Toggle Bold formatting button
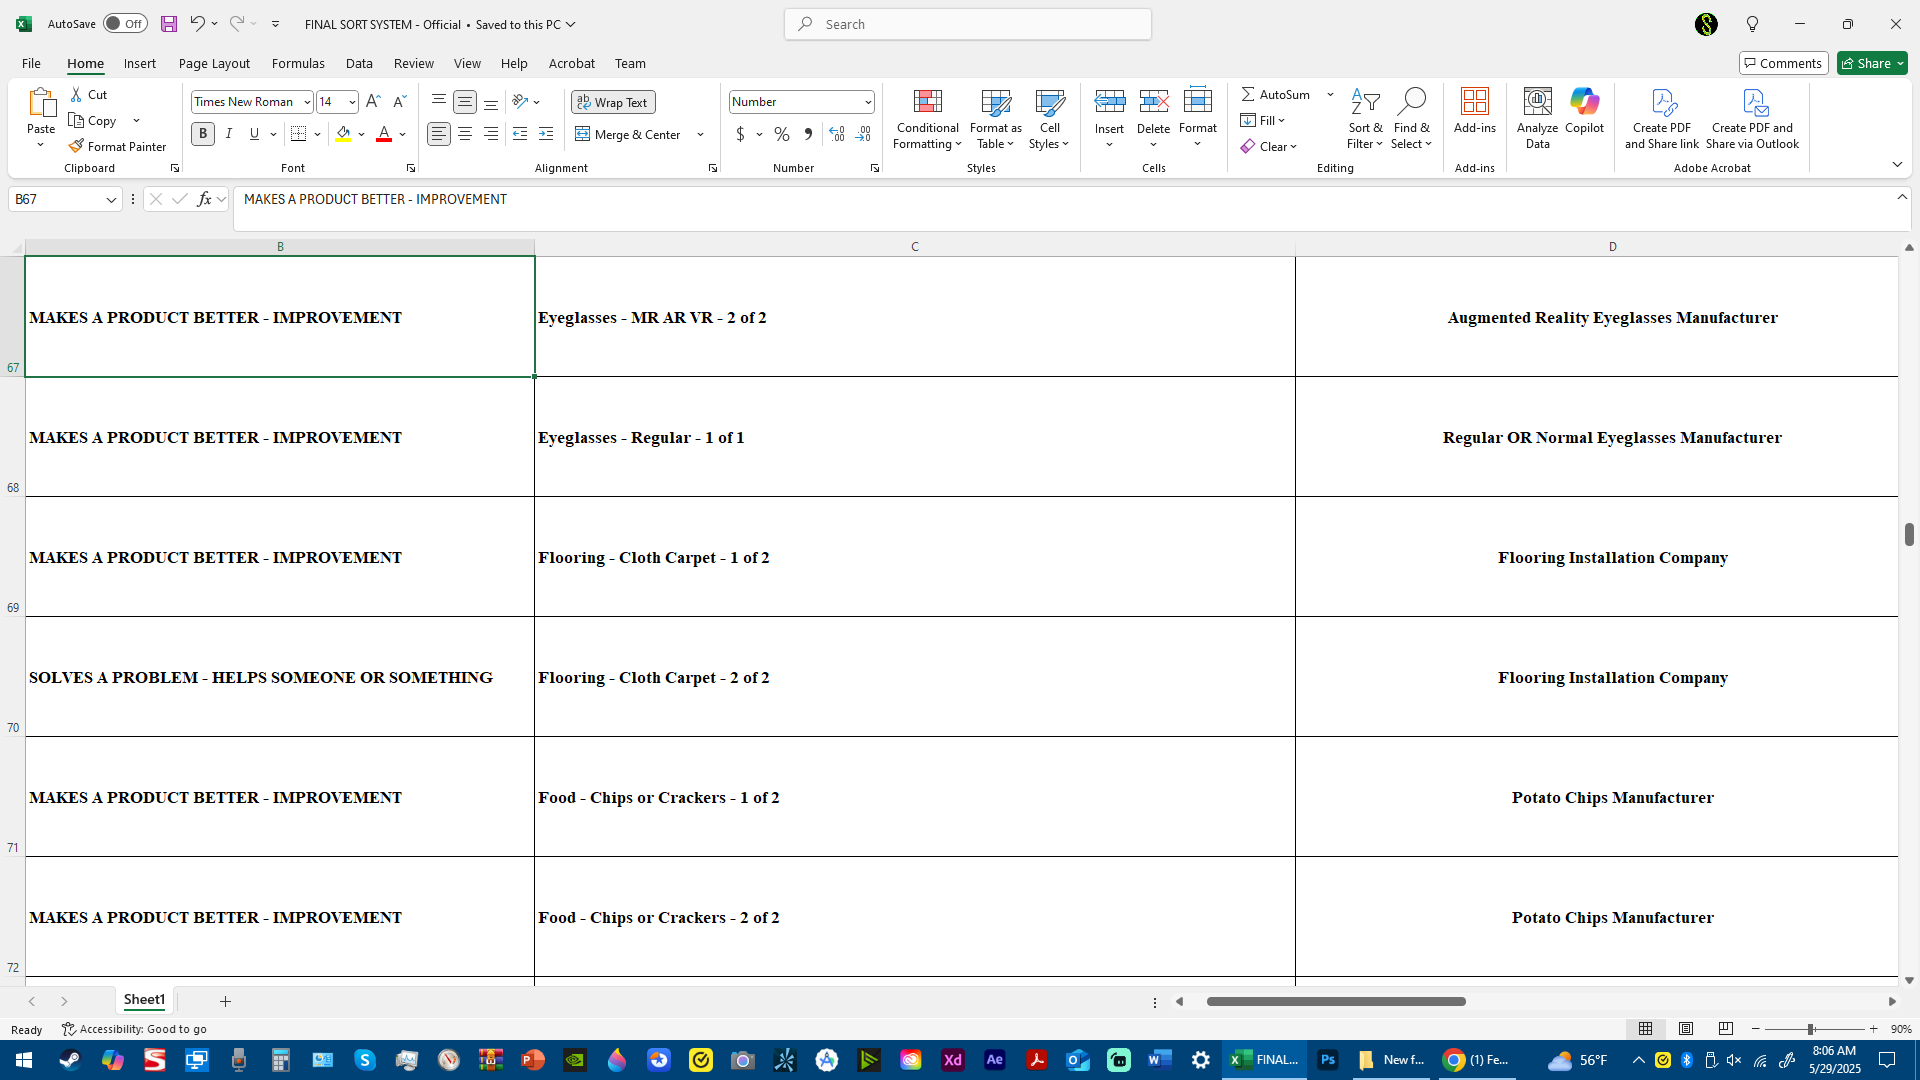 pyautogui.click(x=203, y=134)
